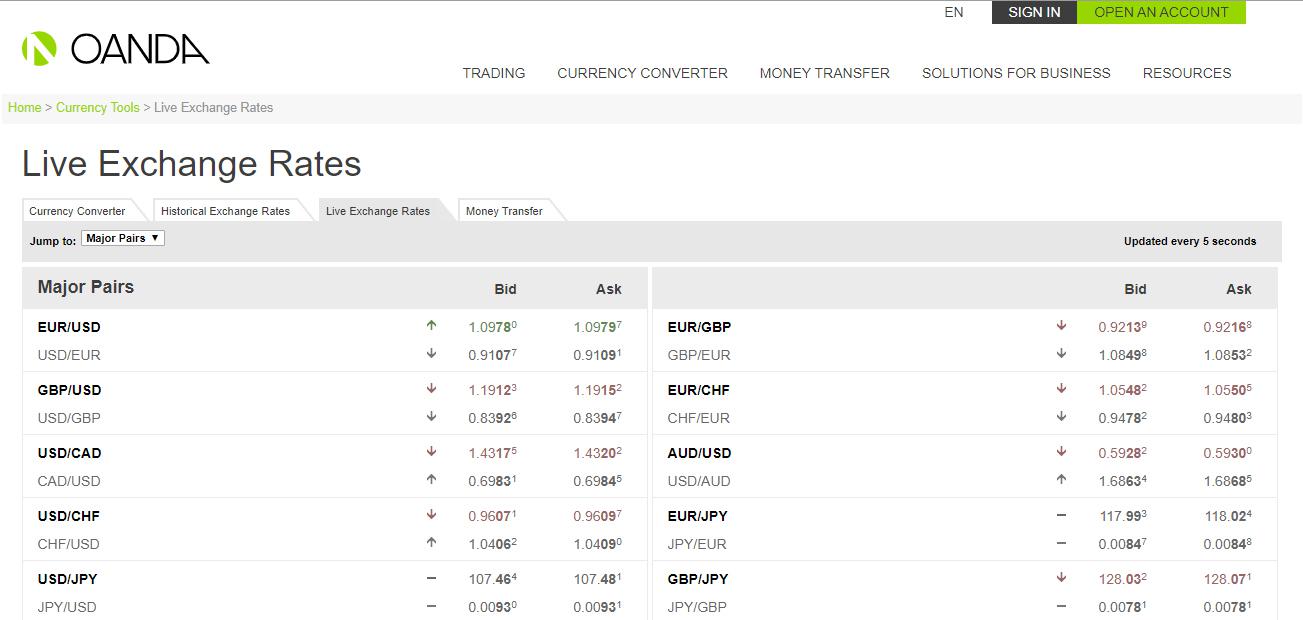The image size is (1303, 620).
Task: Click the down arrow beside EUR/GBP
Action: tap(1061, 325)
